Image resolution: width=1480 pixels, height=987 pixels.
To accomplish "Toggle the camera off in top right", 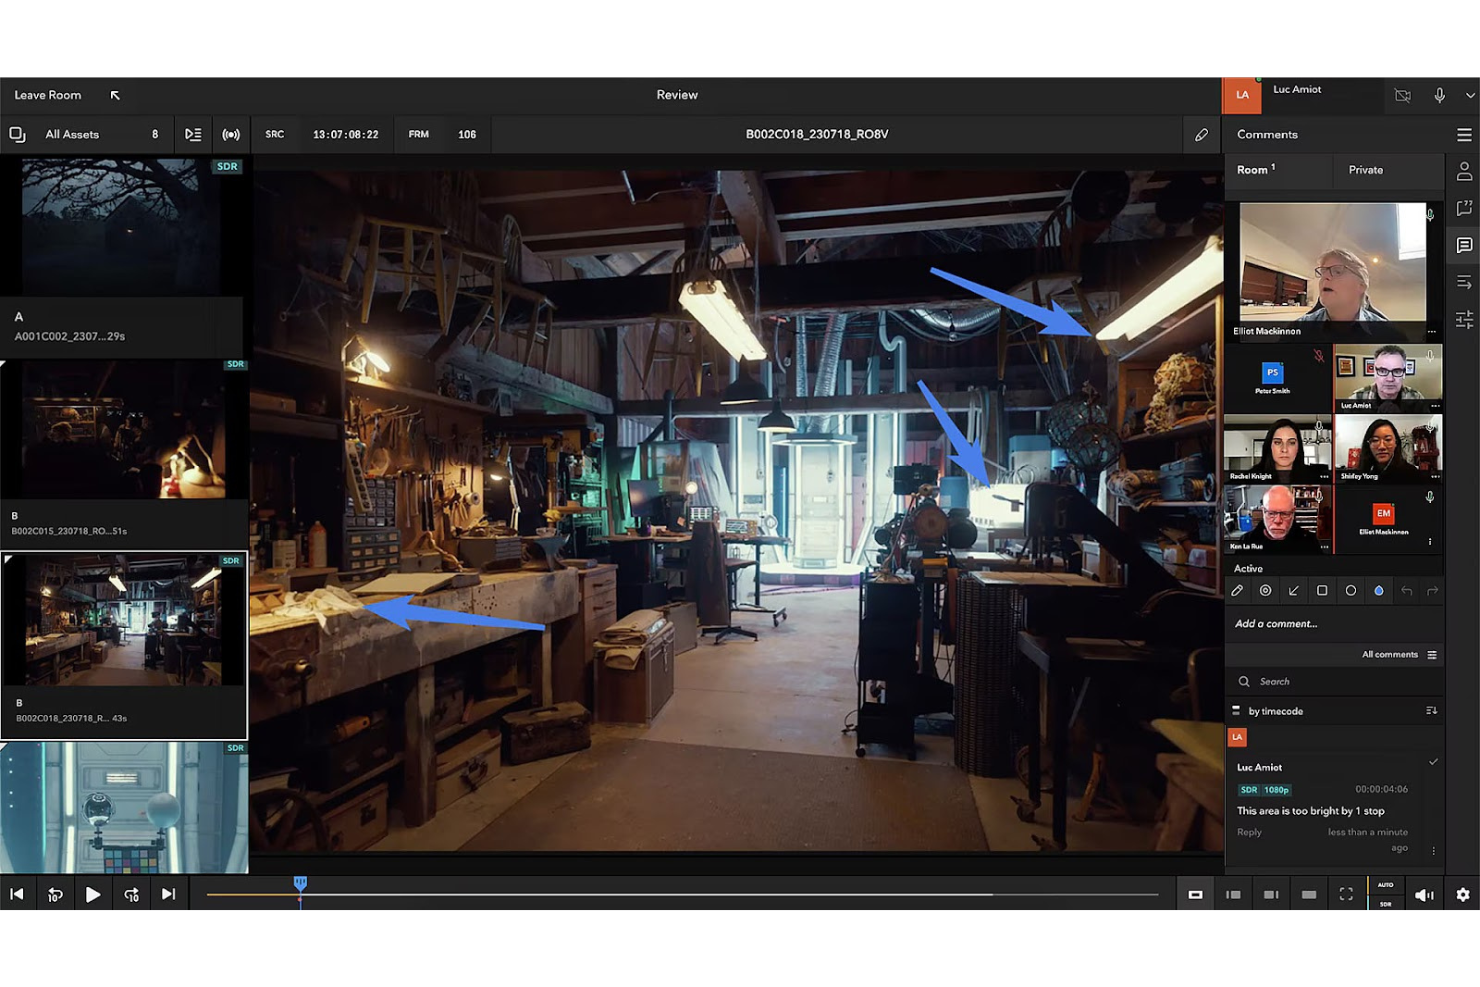I will (x=1402, y=95).
